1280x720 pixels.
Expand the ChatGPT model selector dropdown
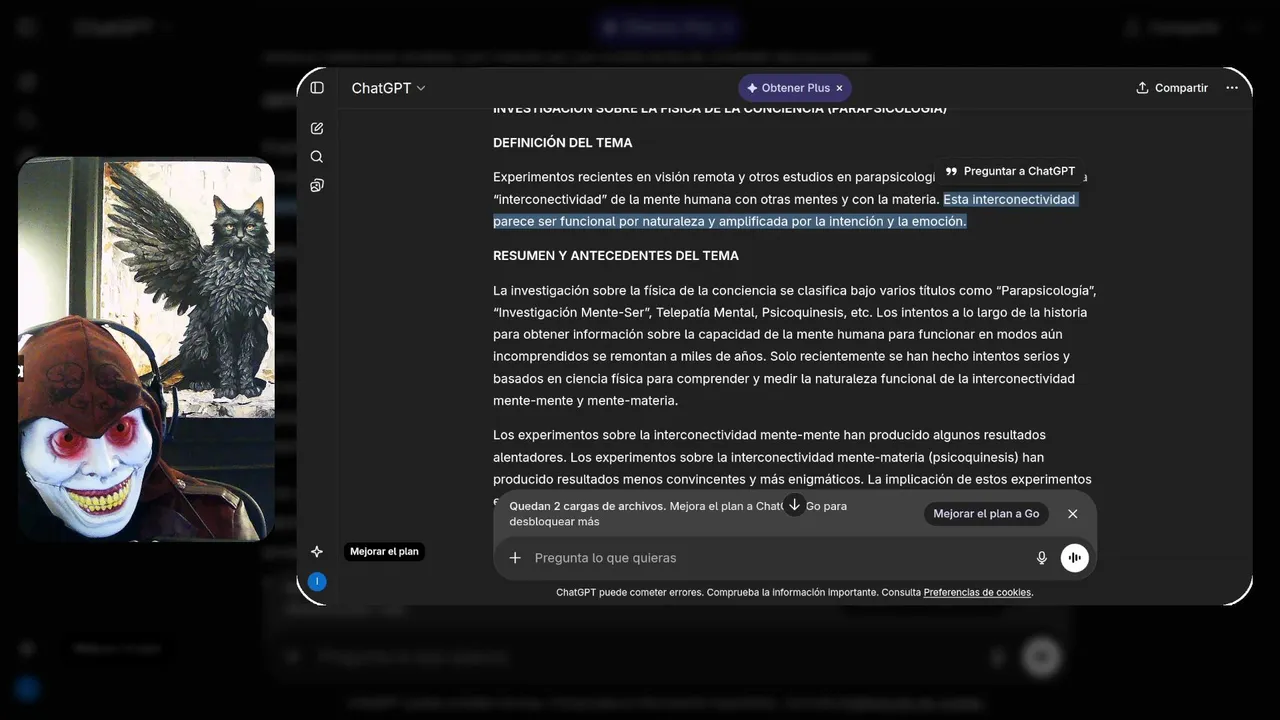coord(388,88)
